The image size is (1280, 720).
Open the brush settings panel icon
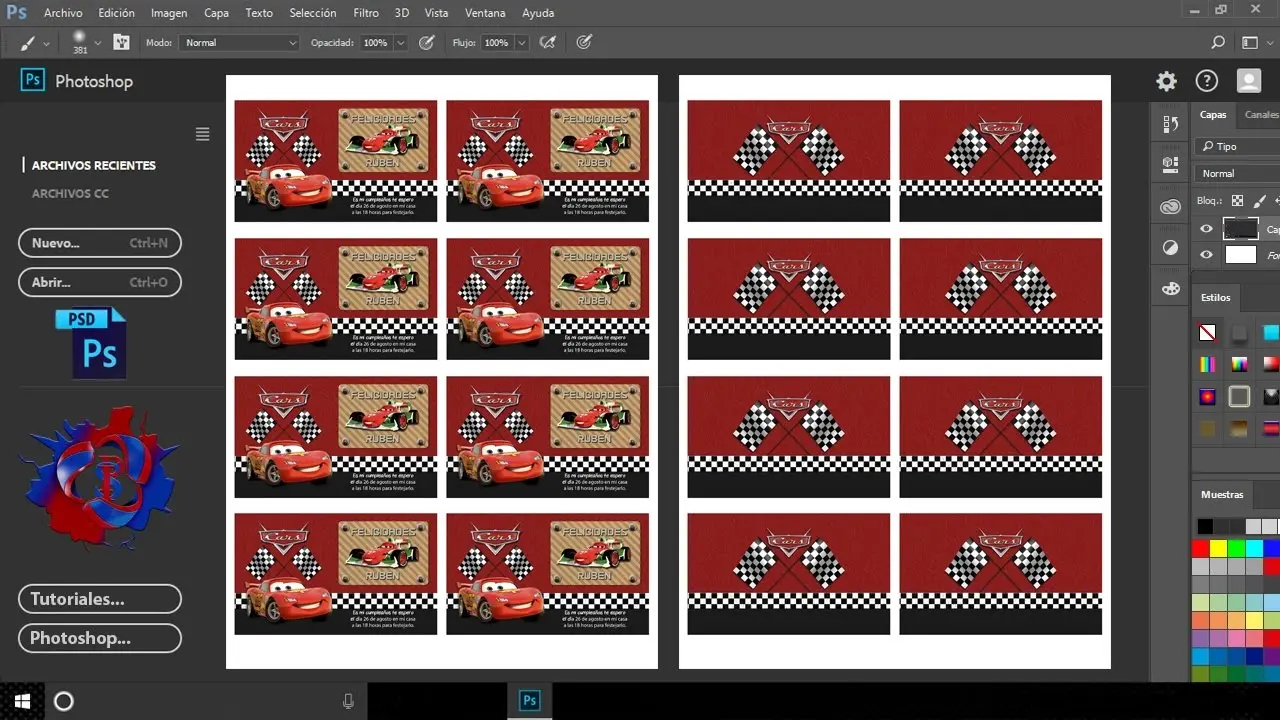(x=121, y=42)
